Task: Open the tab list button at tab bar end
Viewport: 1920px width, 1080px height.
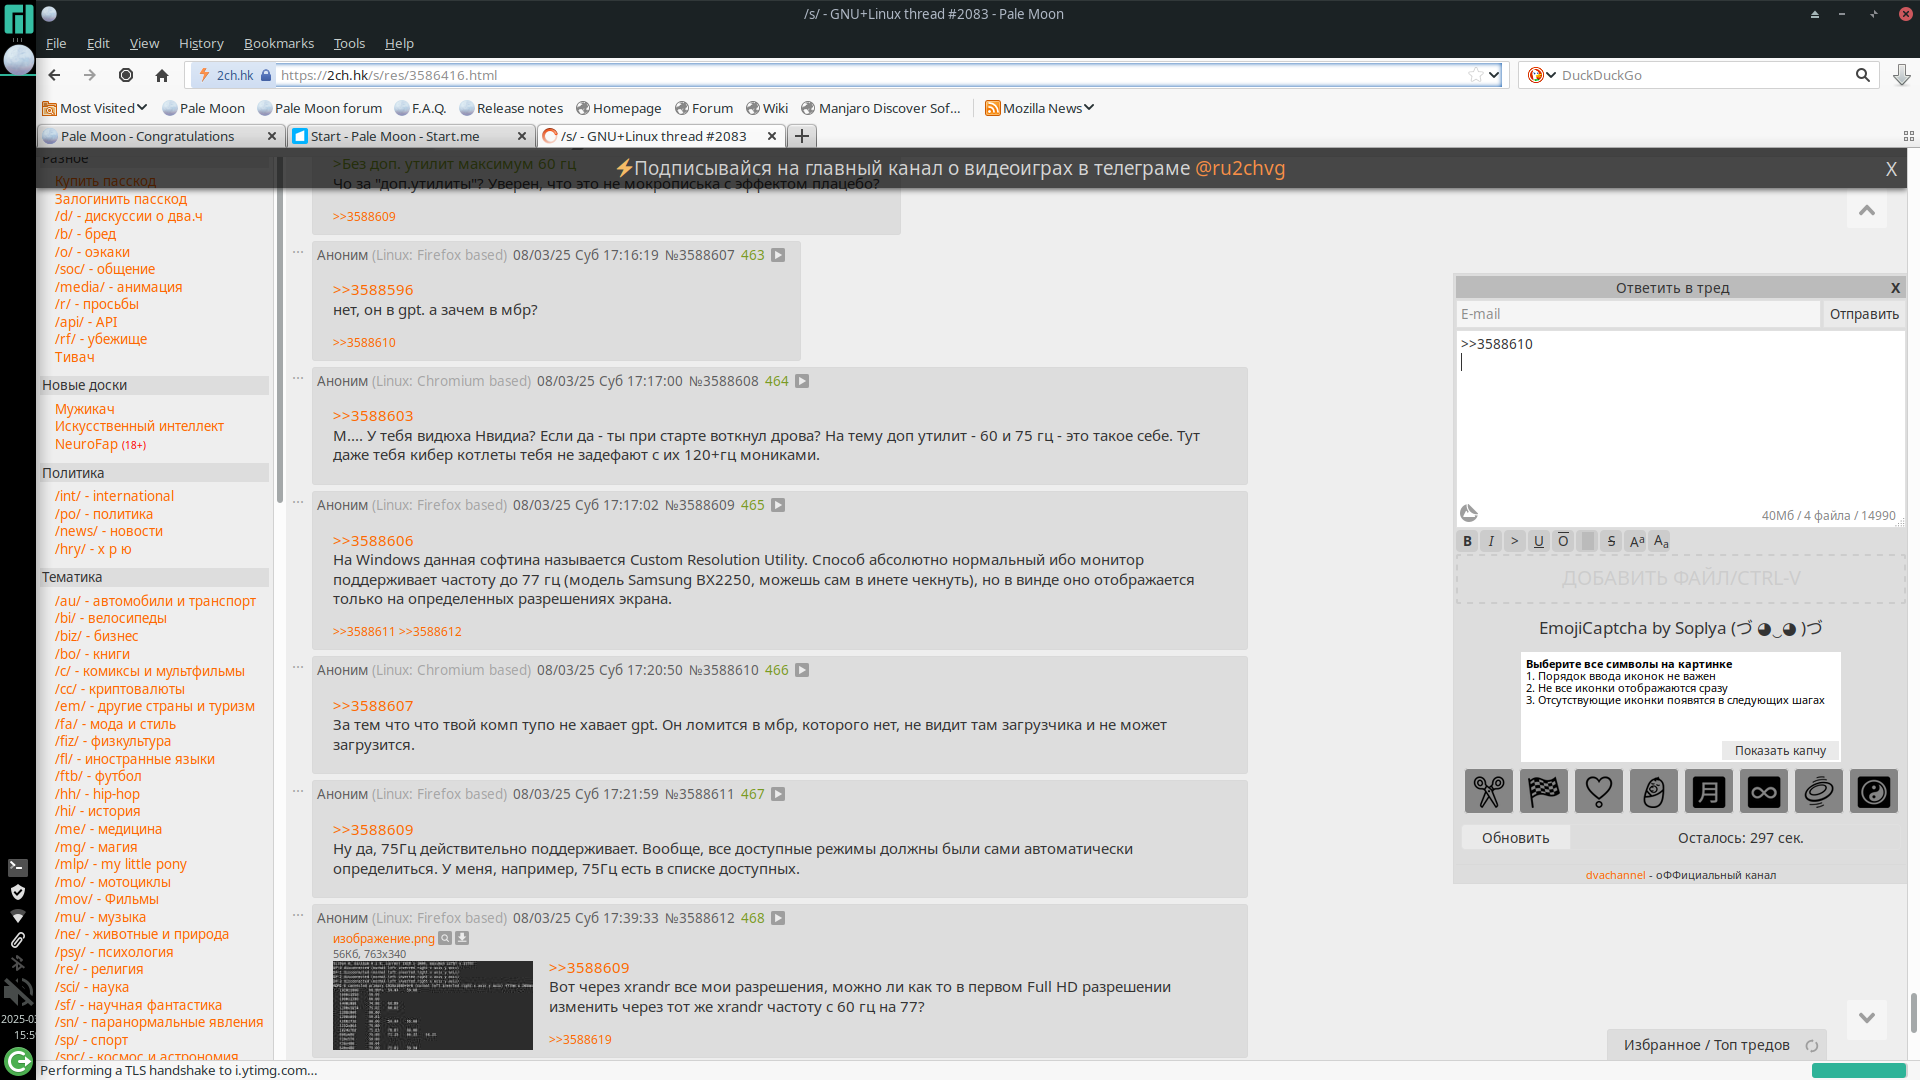Action: [1908, 136]
